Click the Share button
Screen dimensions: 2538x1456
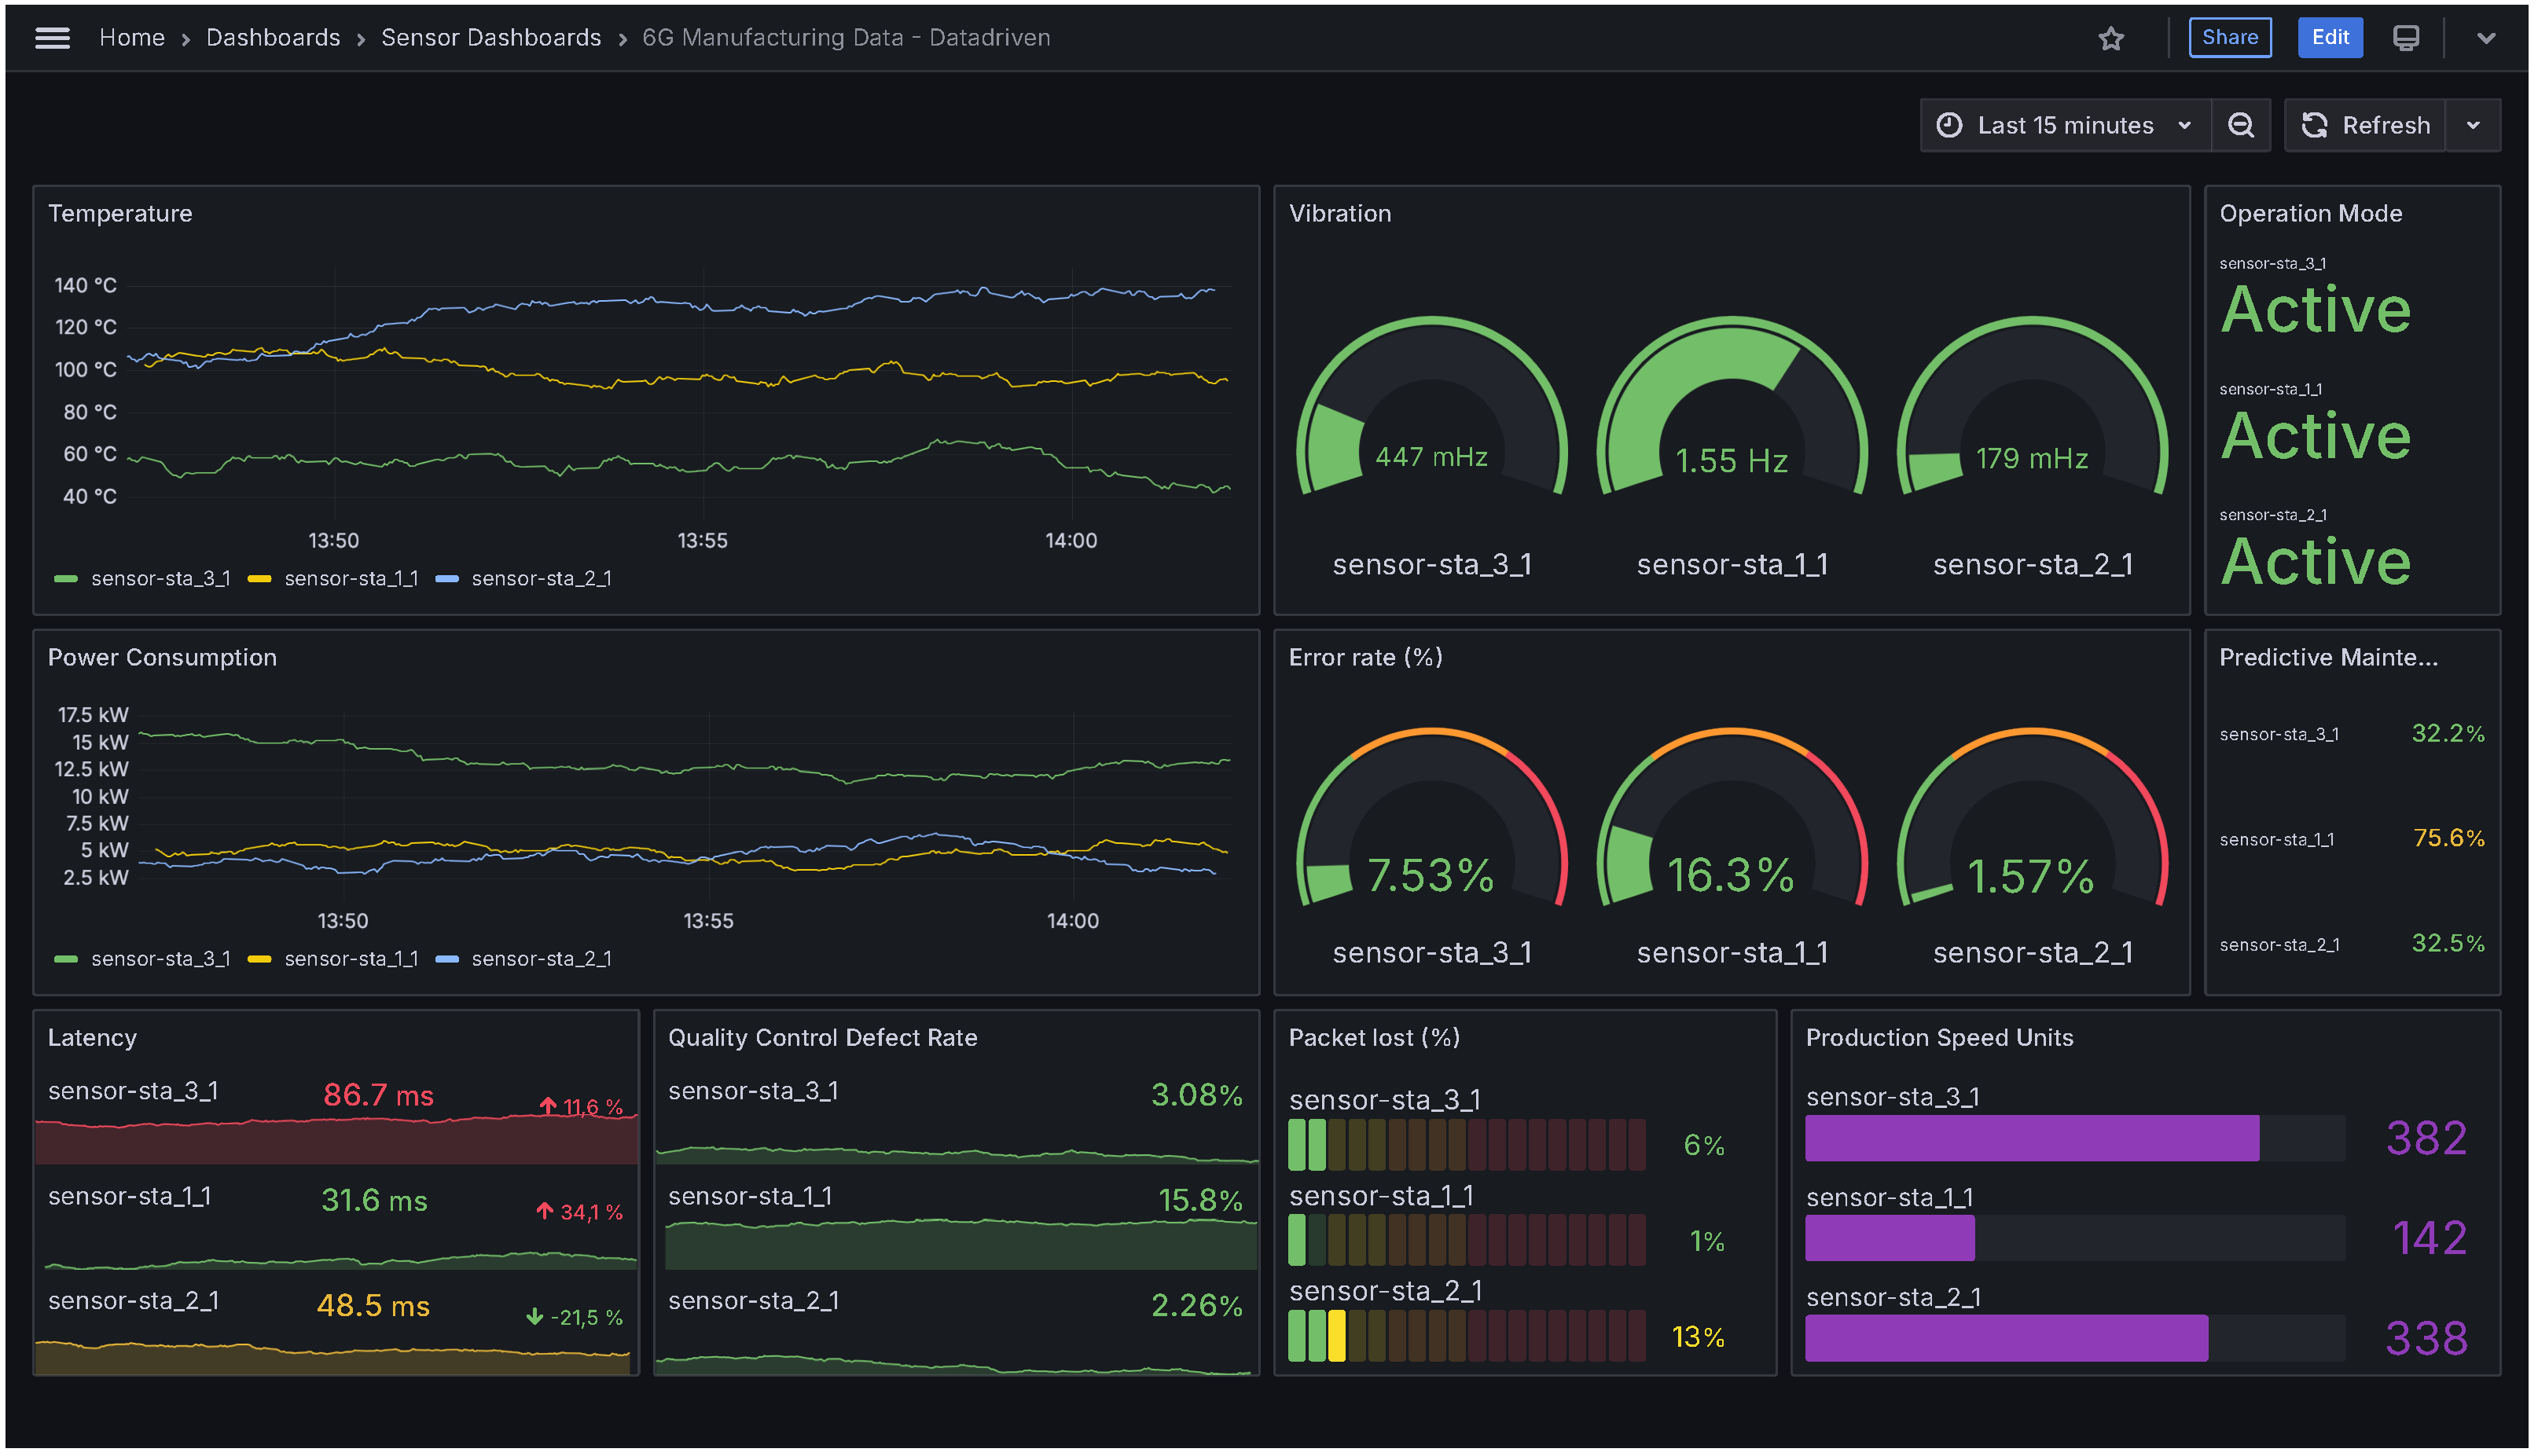[2229, 38]
